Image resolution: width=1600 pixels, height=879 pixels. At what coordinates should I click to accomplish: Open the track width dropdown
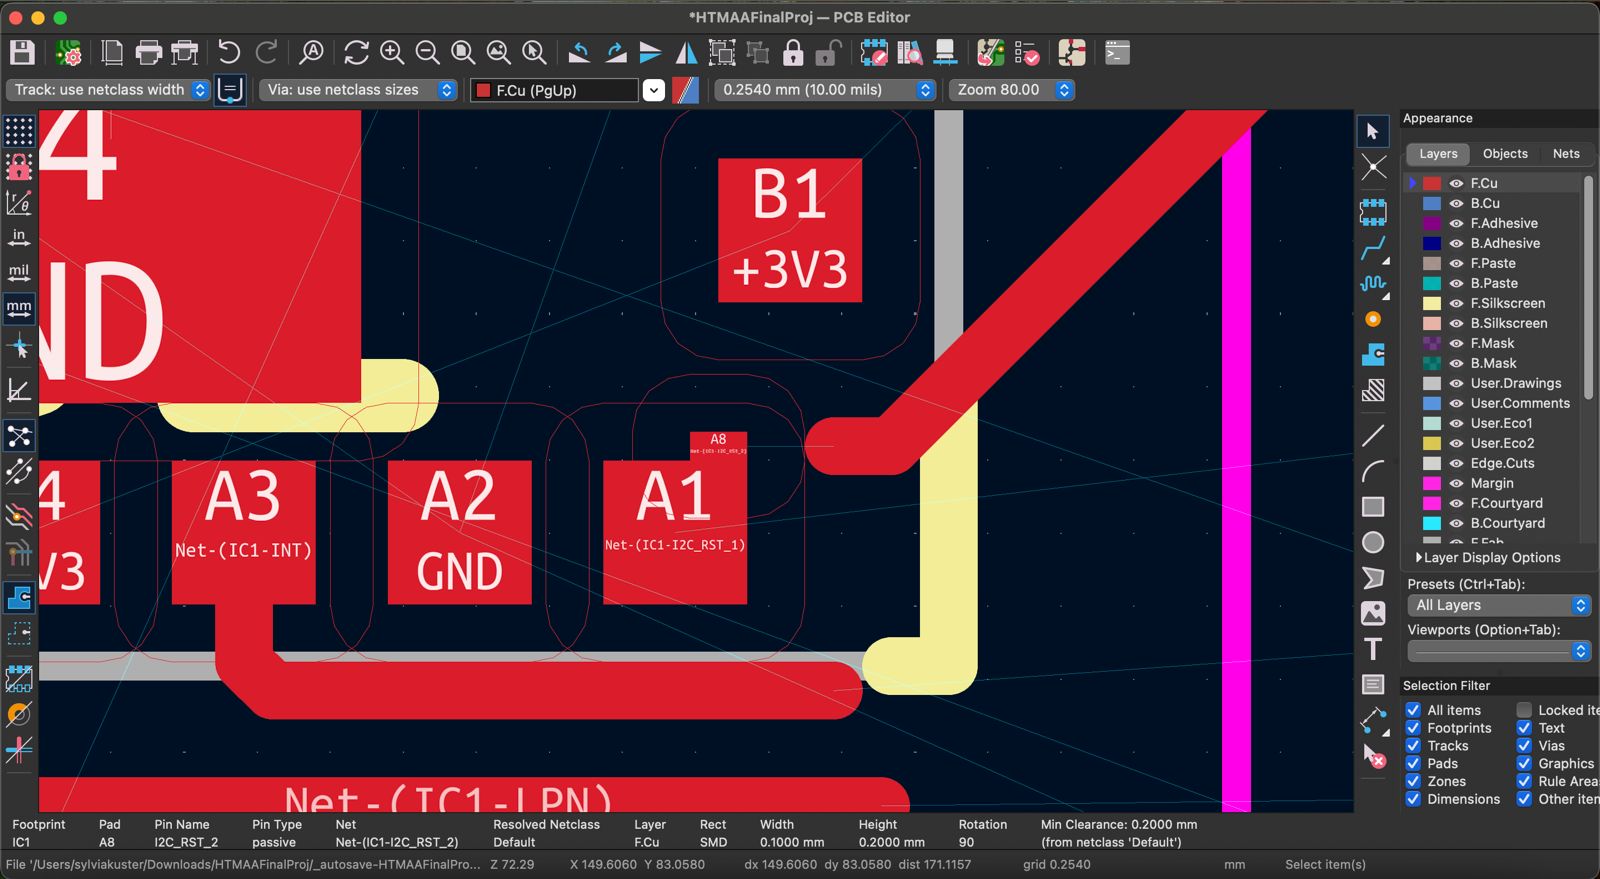[x=200, y=90]
